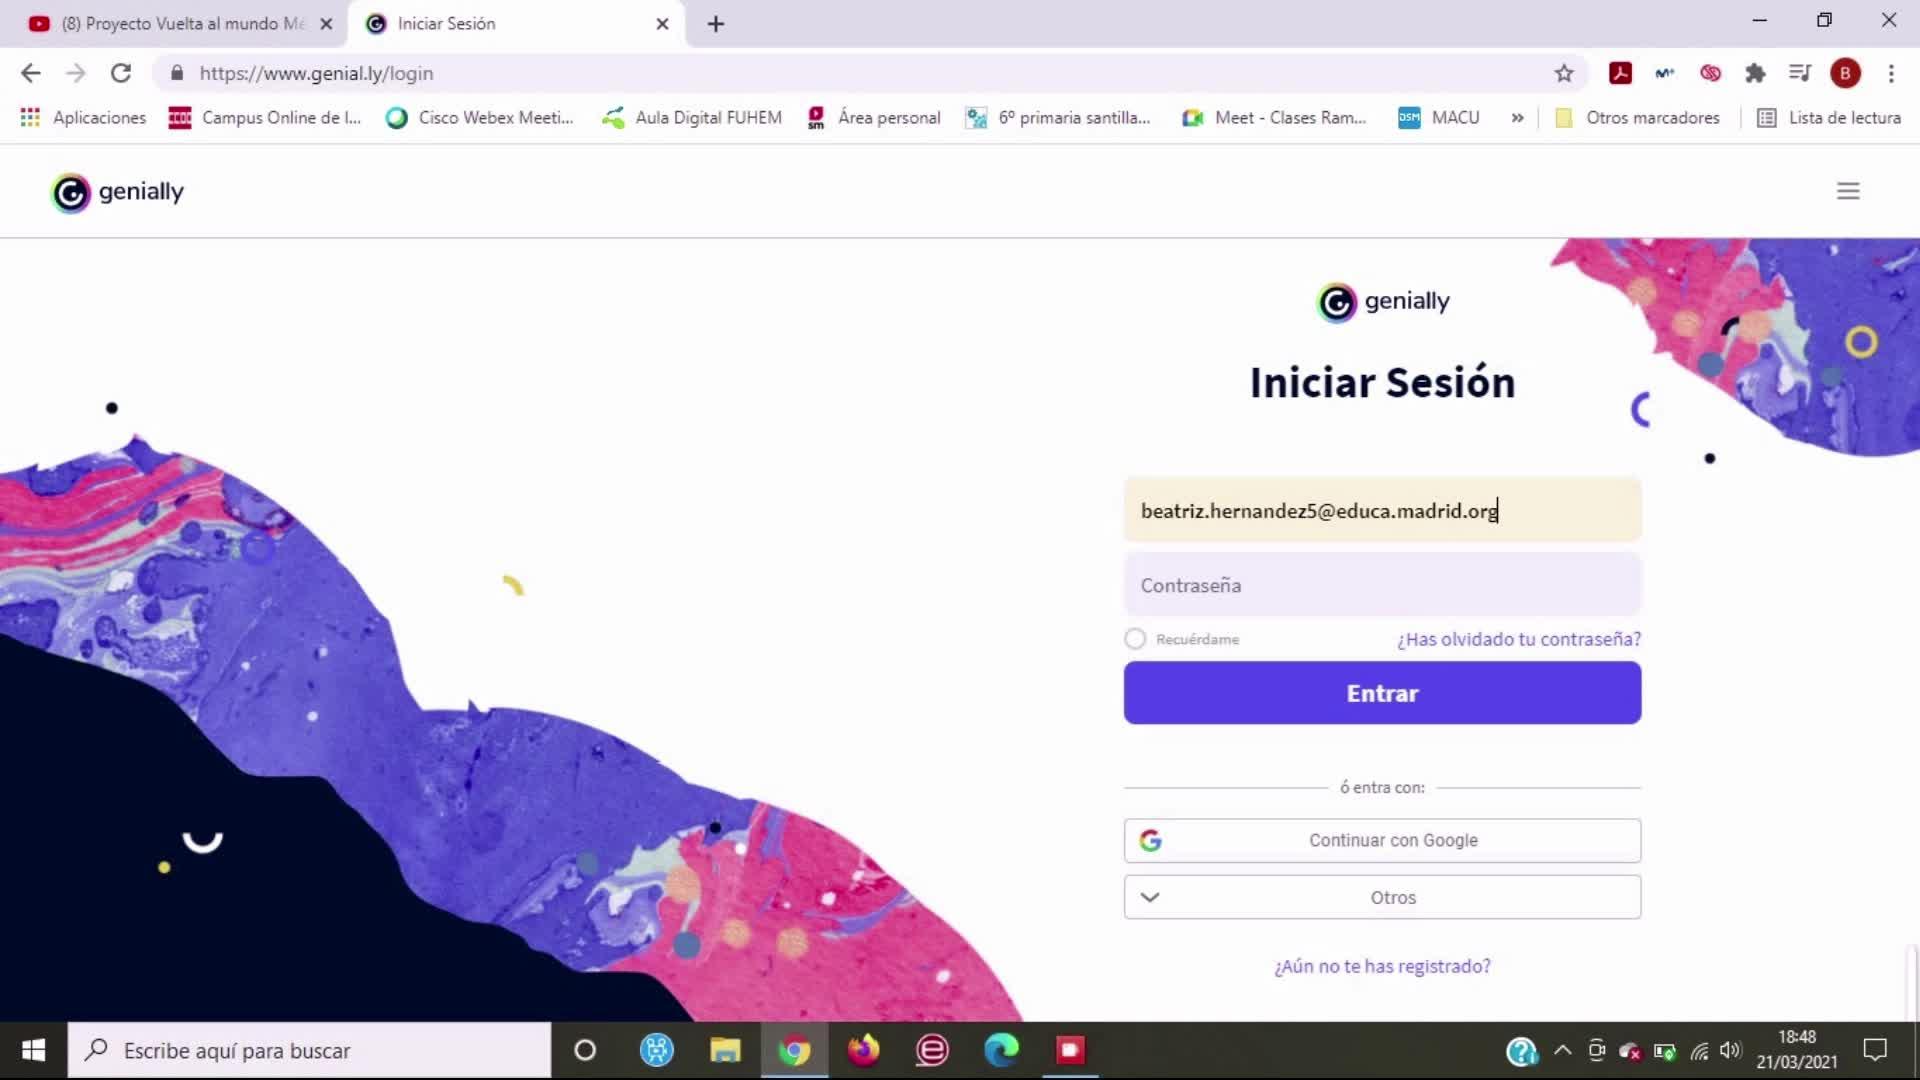The image size is (1920, 1080).
Task: Click ¿Aún no te has registrado? link
Action: [x=1382, y=966]
